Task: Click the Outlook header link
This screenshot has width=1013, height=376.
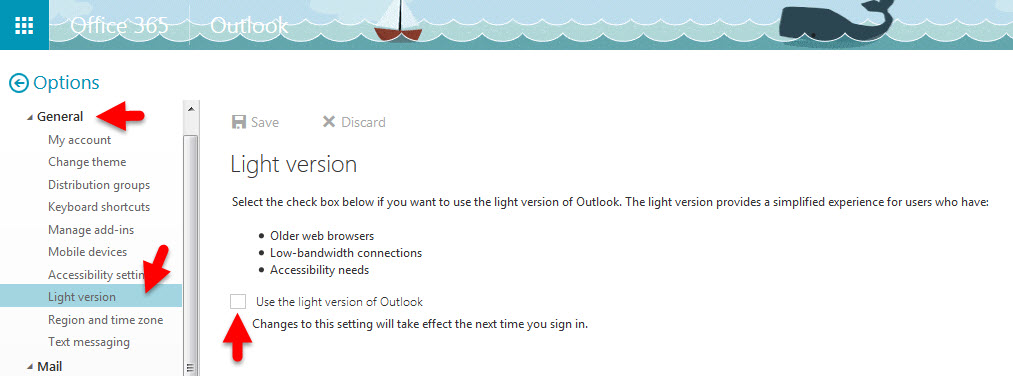Action: pos(249,25)
